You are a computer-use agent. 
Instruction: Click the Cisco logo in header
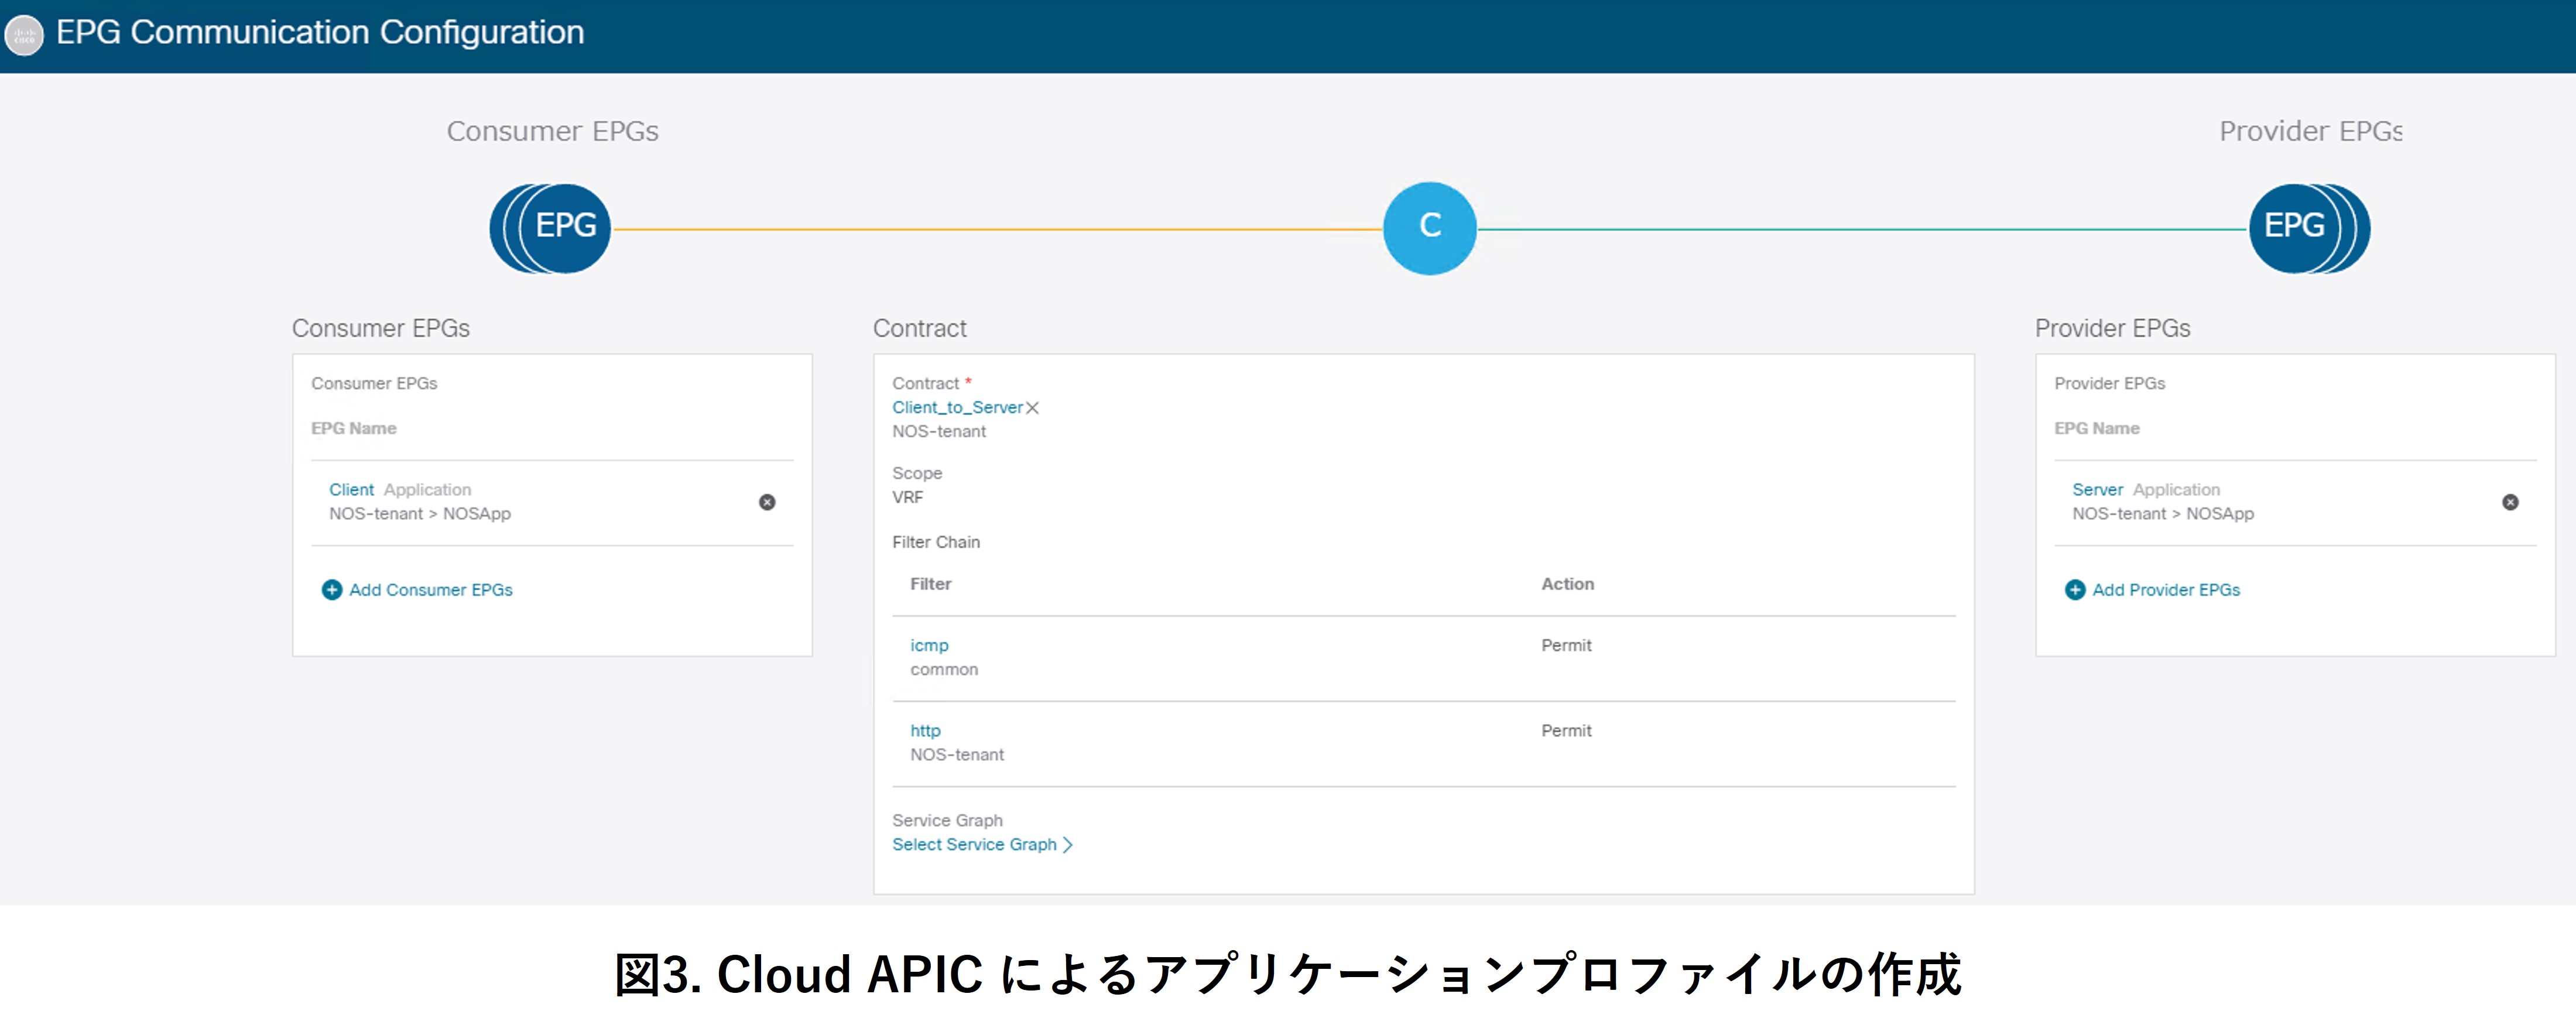coord(24,36)
